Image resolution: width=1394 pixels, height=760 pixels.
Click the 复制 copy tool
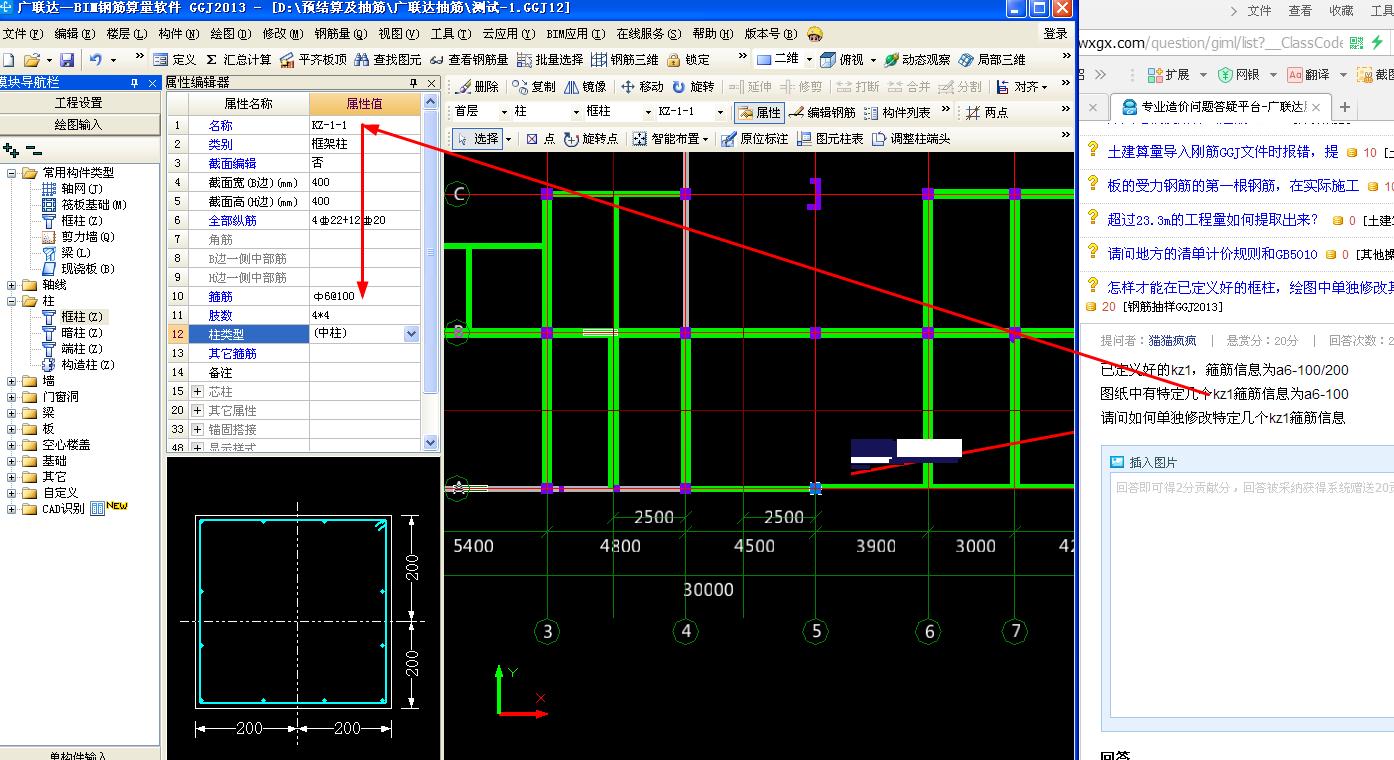[533, 87]
